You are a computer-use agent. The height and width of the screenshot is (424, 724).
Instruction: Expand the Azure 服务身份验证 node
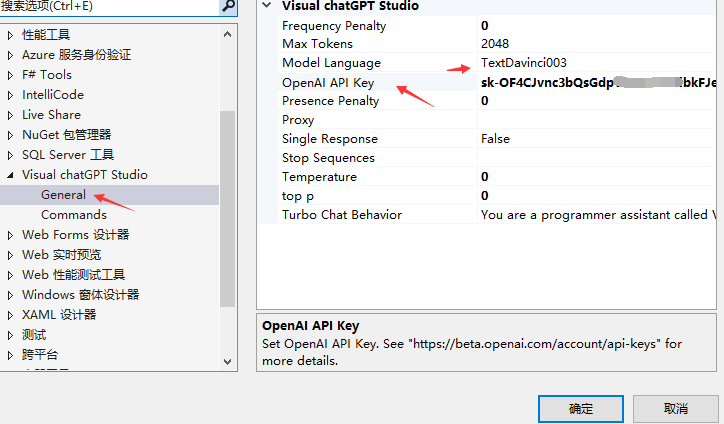tap(11, 55)
